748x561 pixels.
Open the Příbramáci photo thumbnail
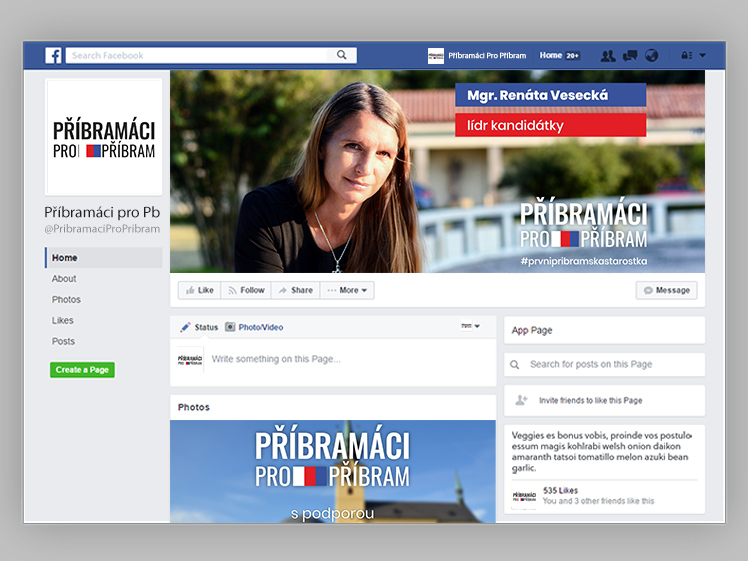point(333,471)
